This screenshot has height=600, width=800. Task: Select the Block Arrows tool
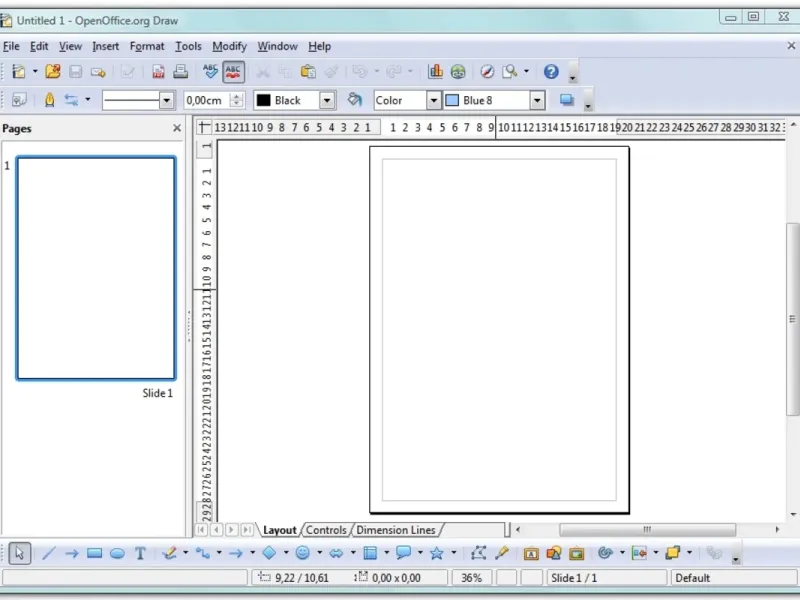[x=336, y=553]
